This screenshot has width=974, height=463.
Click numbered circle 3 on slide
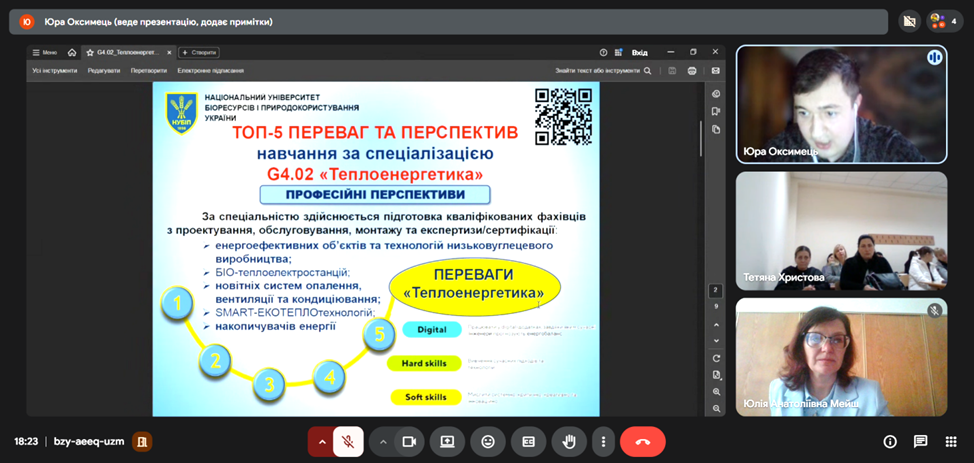pos(269,385)
